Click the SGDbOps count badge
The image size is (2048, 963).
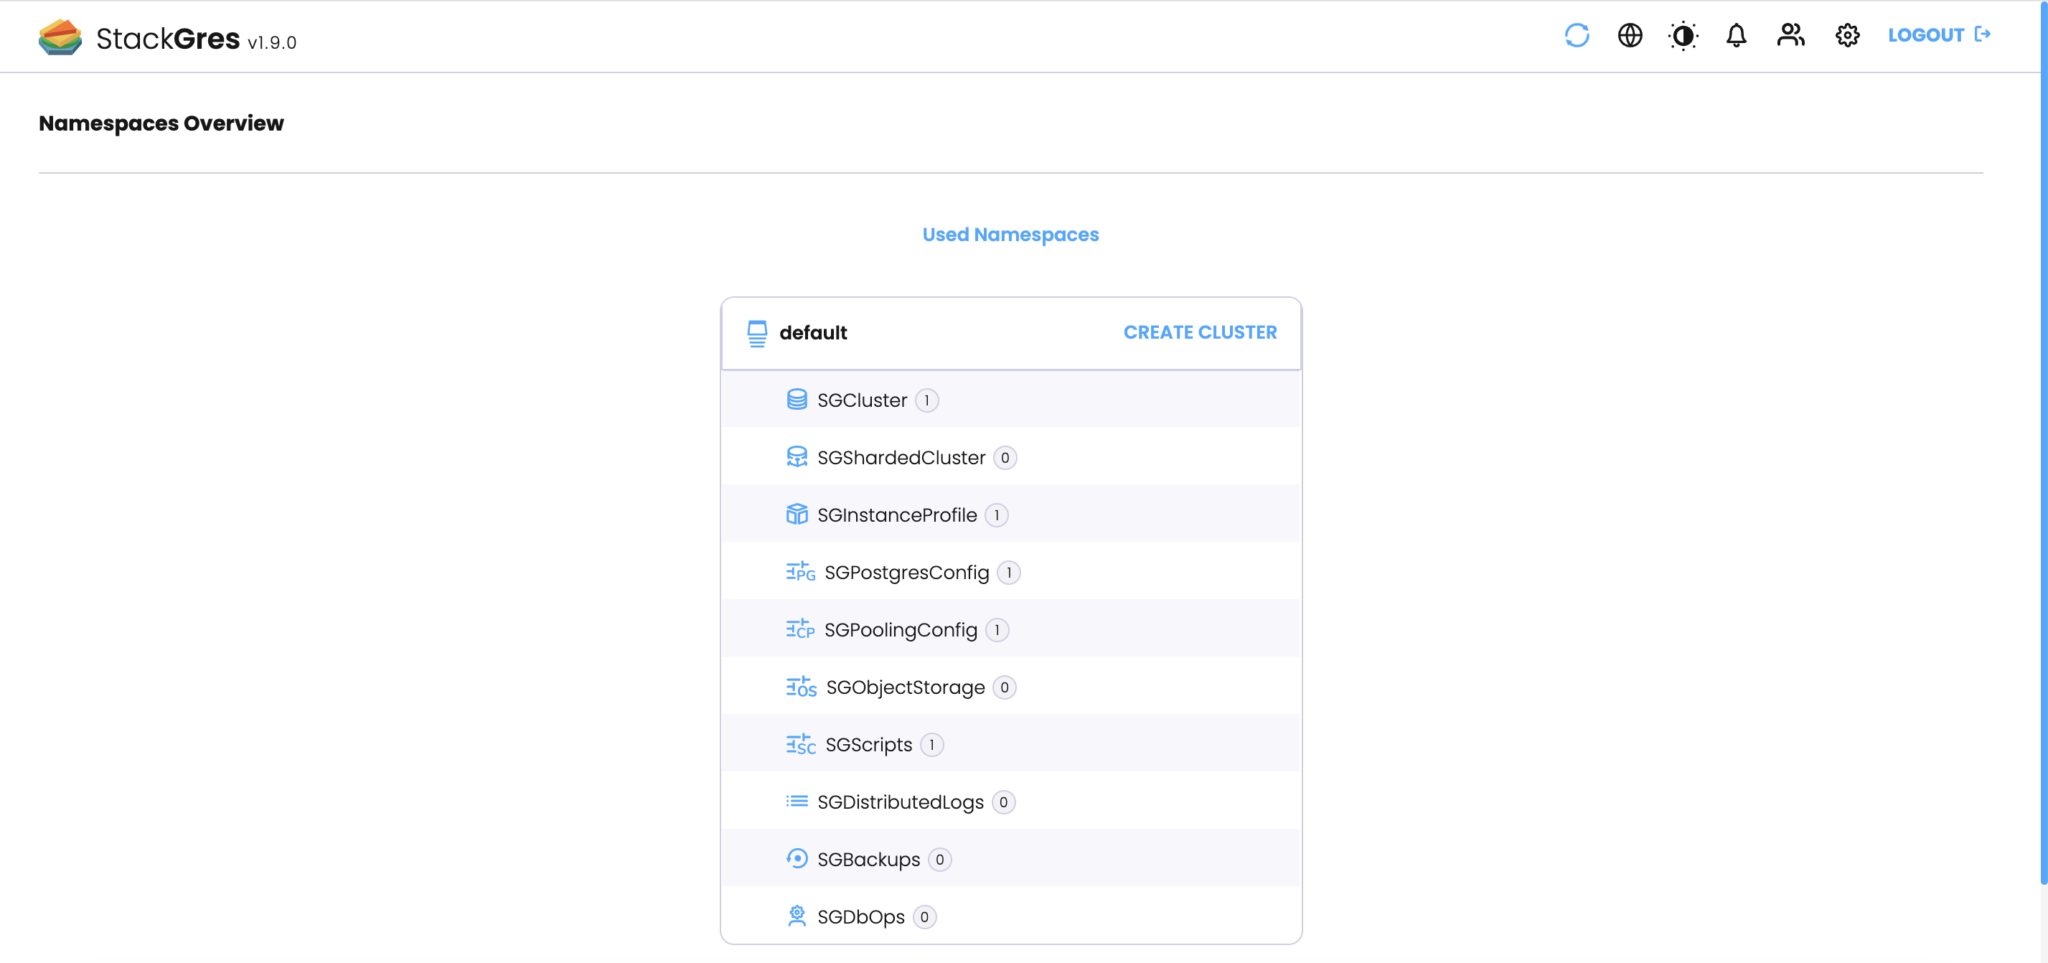[x=925, y=917]
